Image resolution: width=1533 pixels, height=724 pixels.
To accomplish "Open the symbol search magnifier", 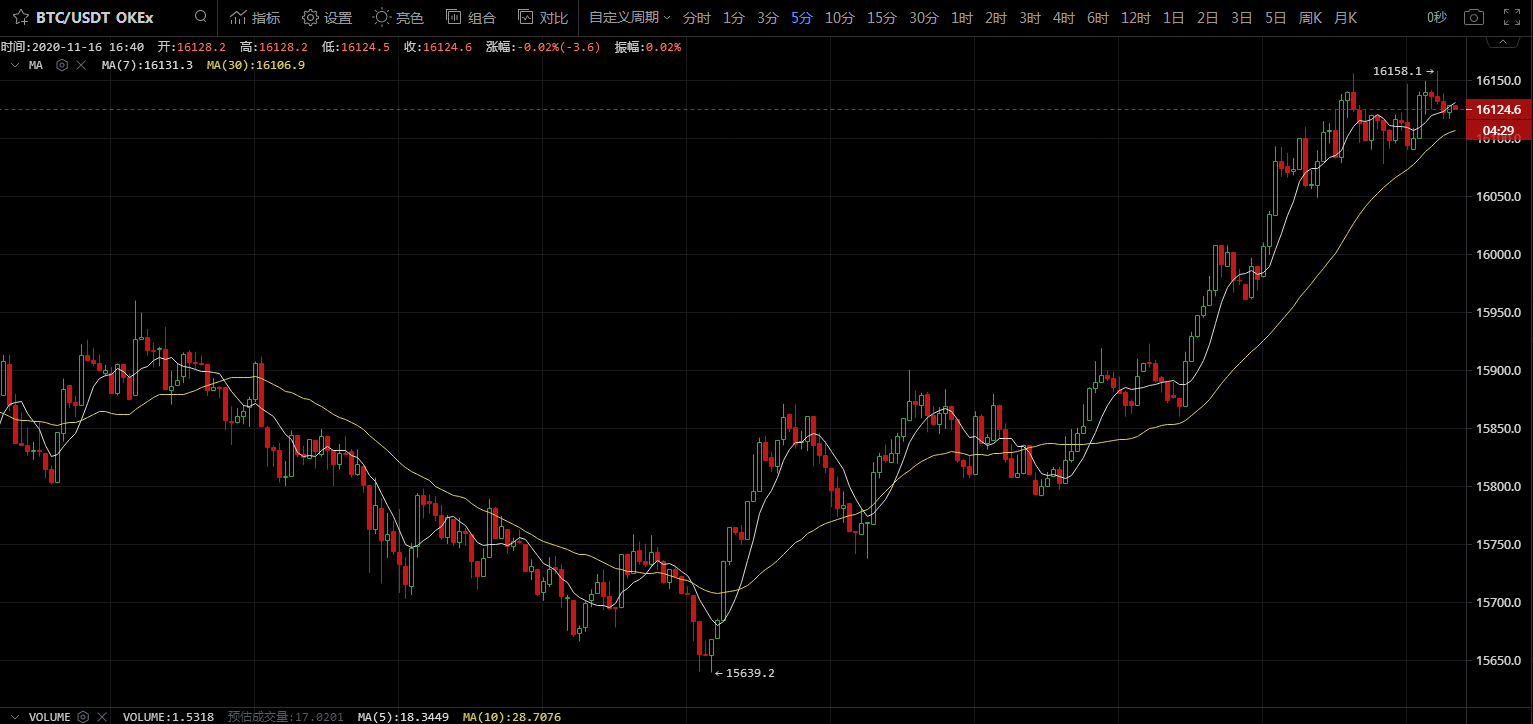I will pos(201,17).
